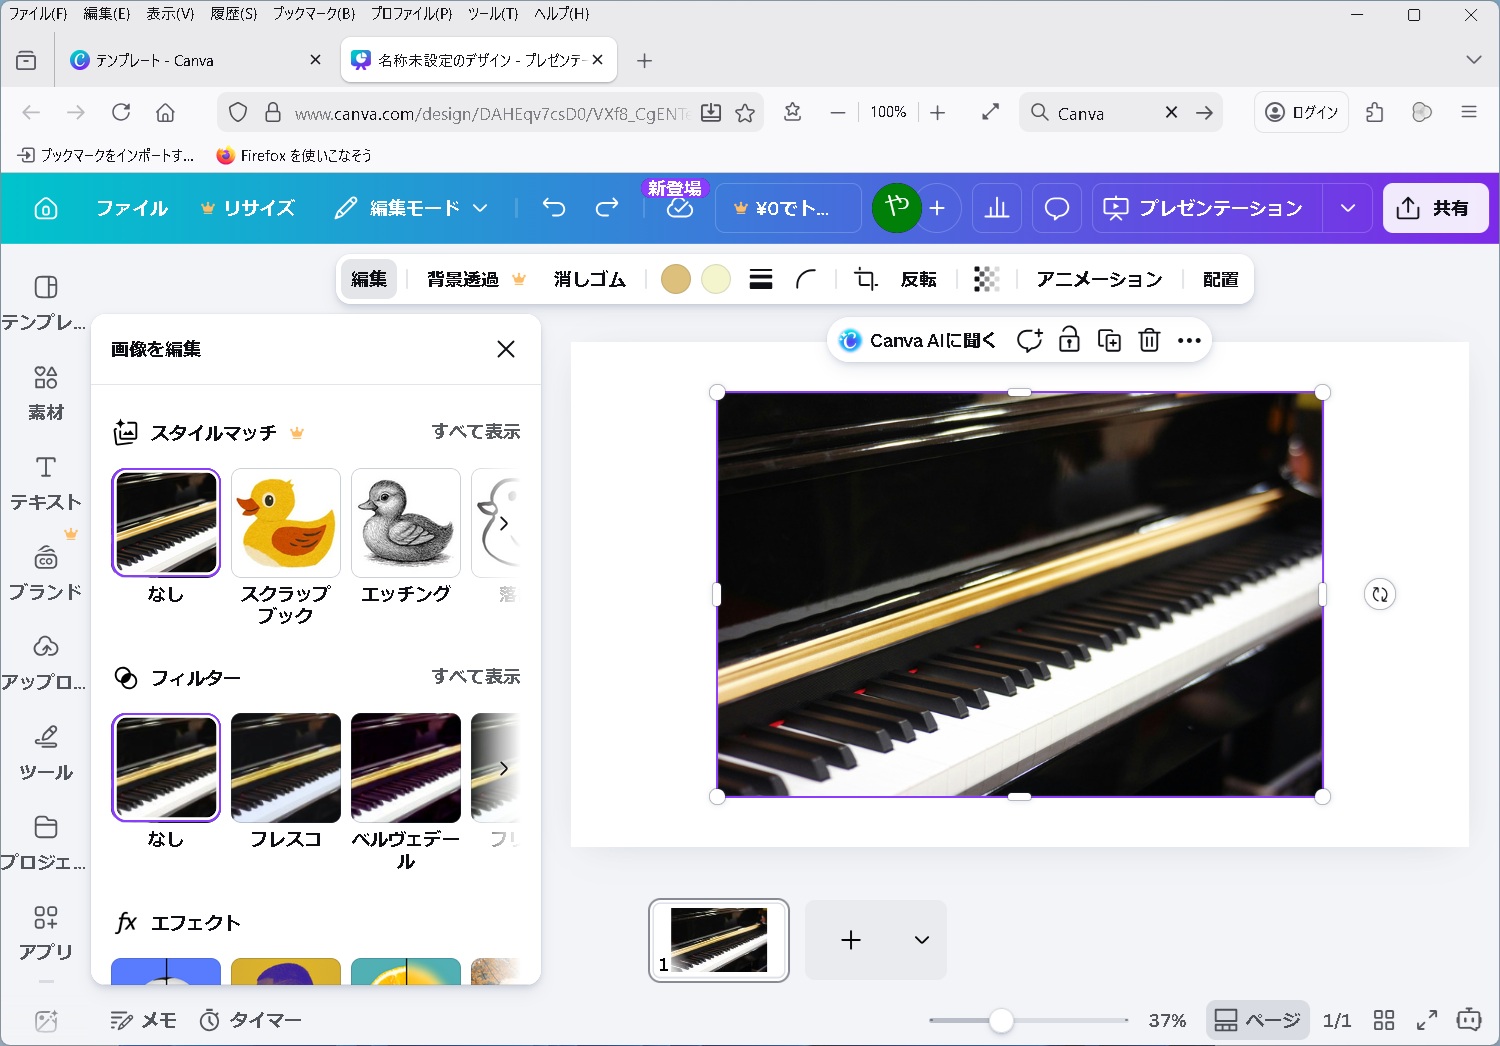Click the crop icon in image toolbar

tap(865, 280)
